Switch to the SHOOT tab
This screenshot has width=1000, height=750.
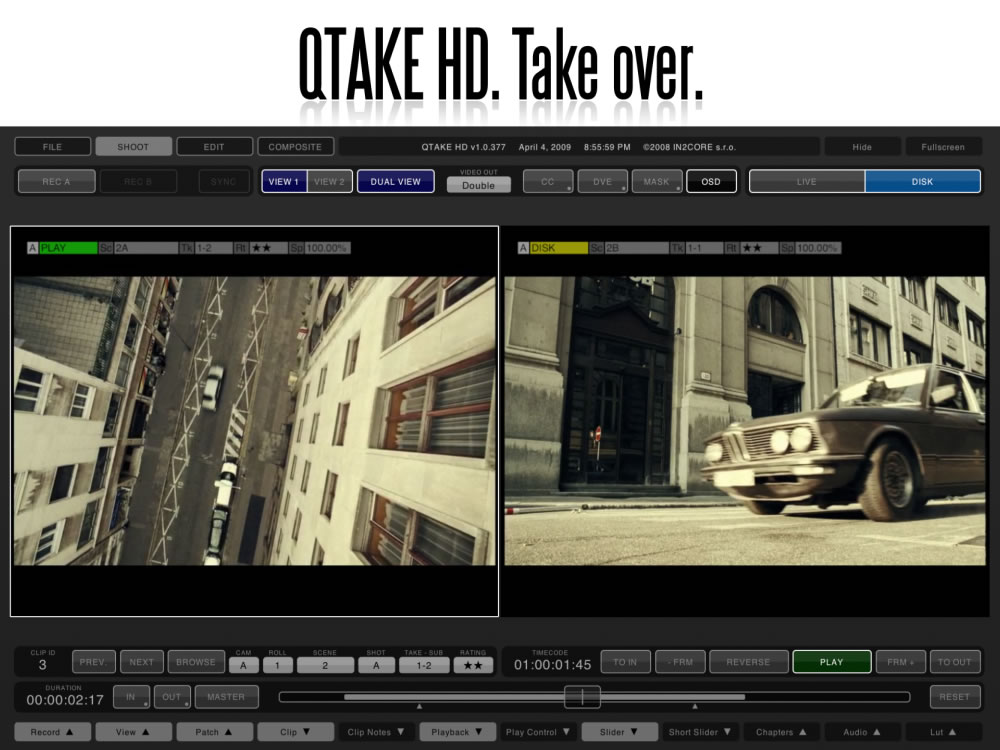click(133, 147)
